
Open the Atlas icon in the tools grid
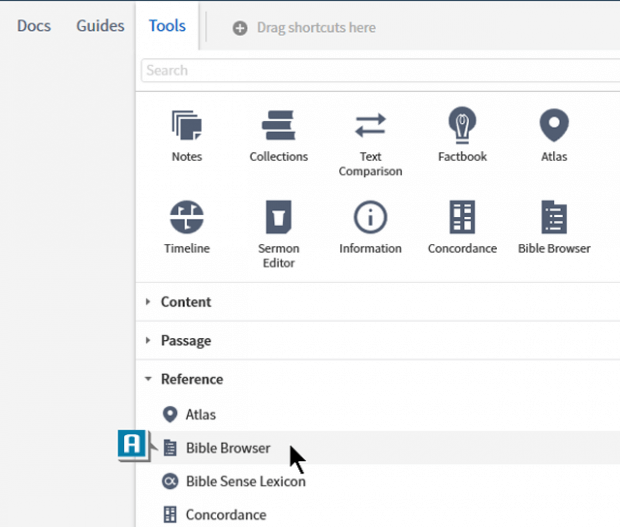click(553, 127)
